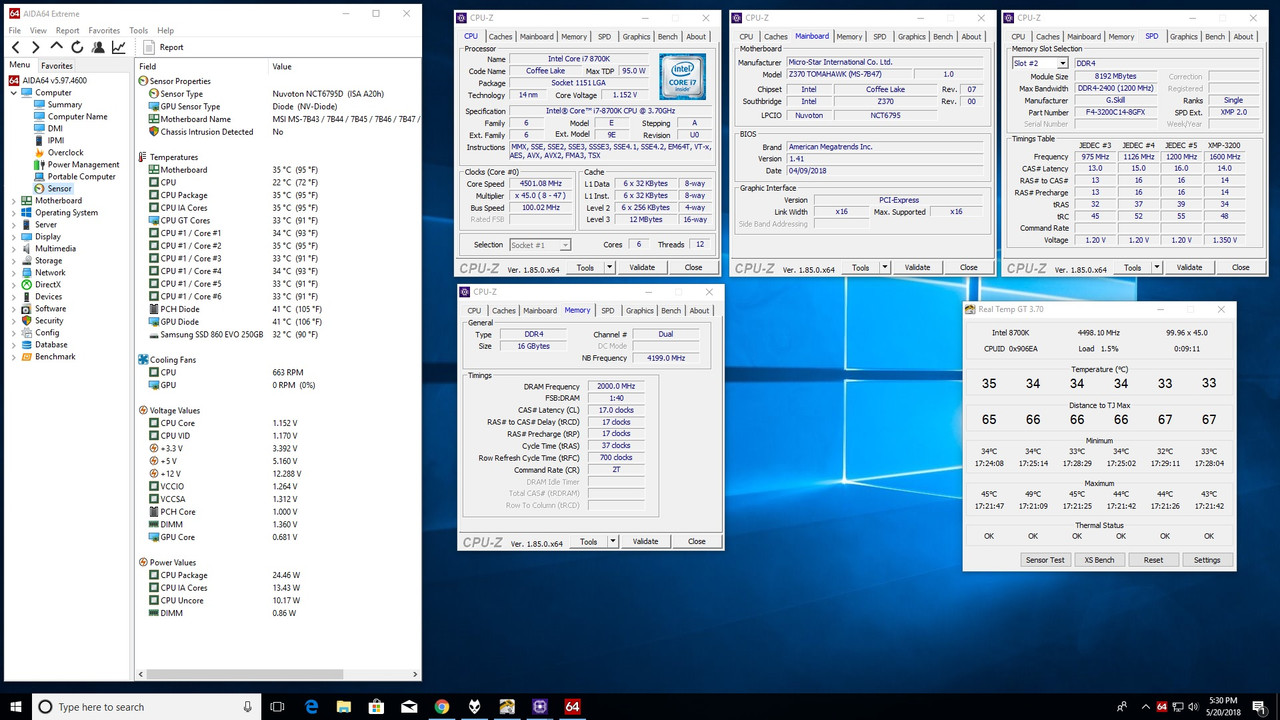1280x720 pixels.
Task: Open AIDA64 File menu
Action: tap(15, 30)
